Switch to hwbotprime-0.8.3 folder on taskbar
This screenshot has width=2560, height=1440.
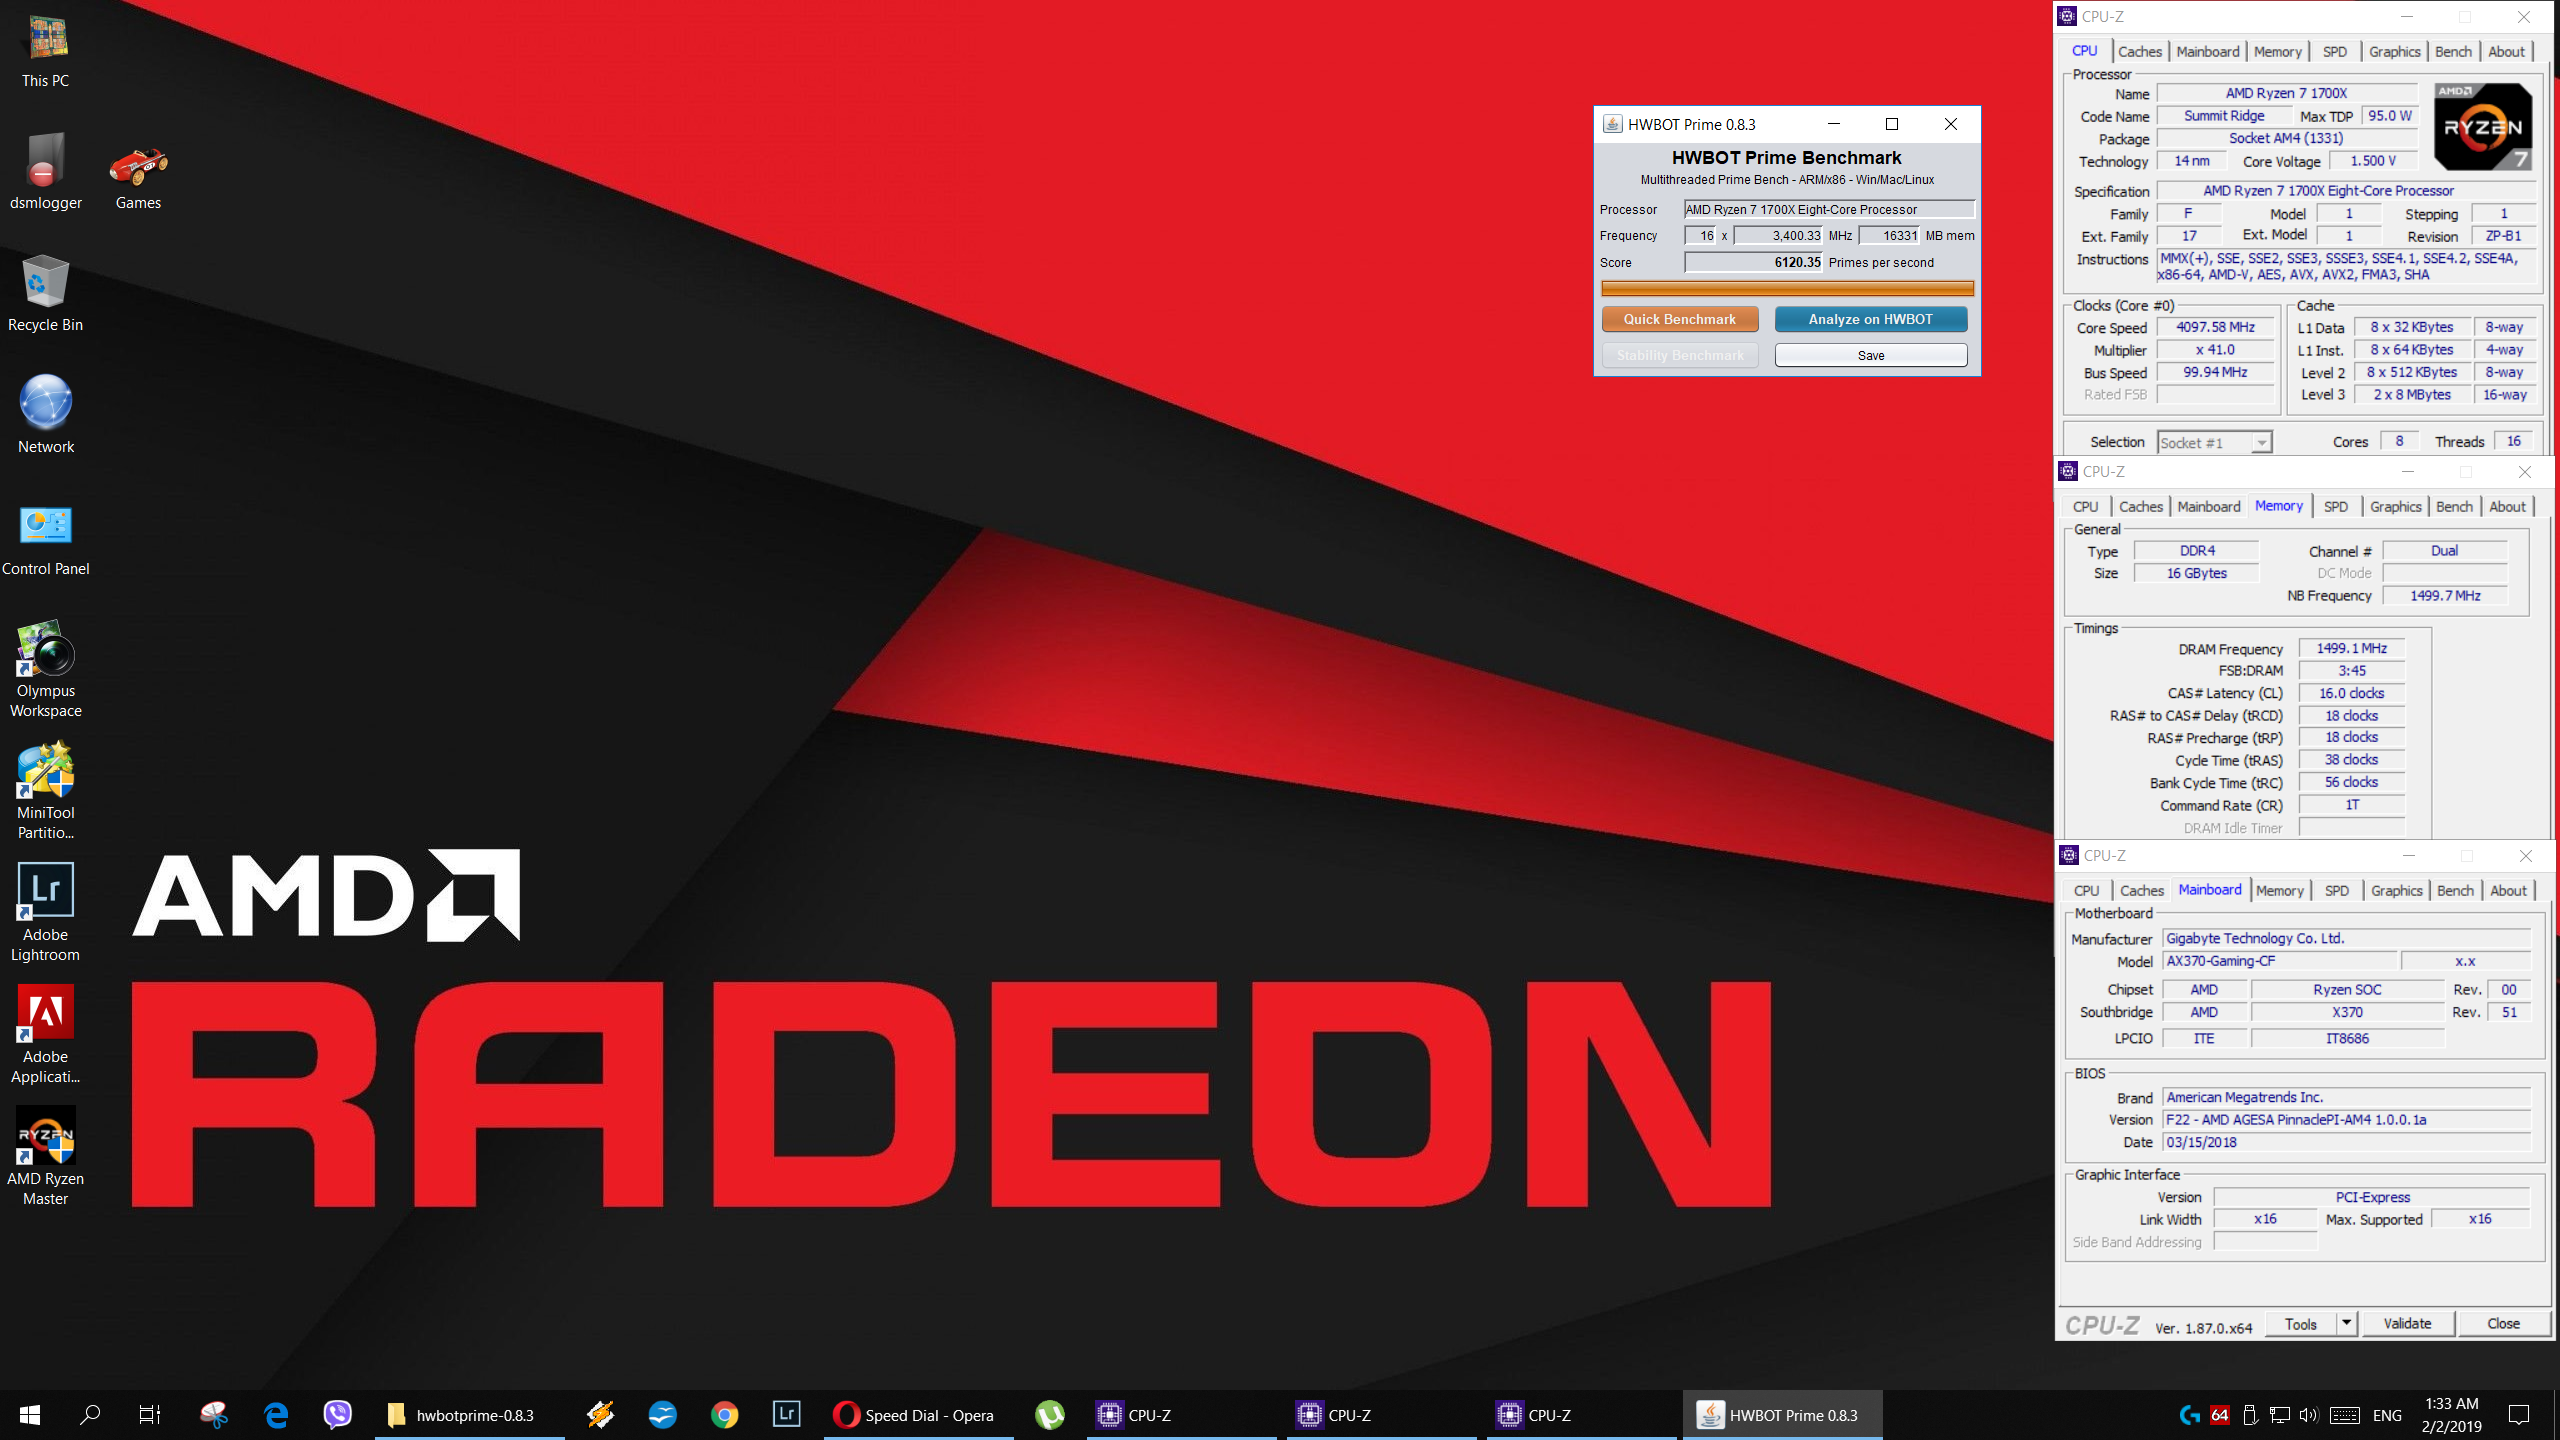click(x=470, y=1415)
